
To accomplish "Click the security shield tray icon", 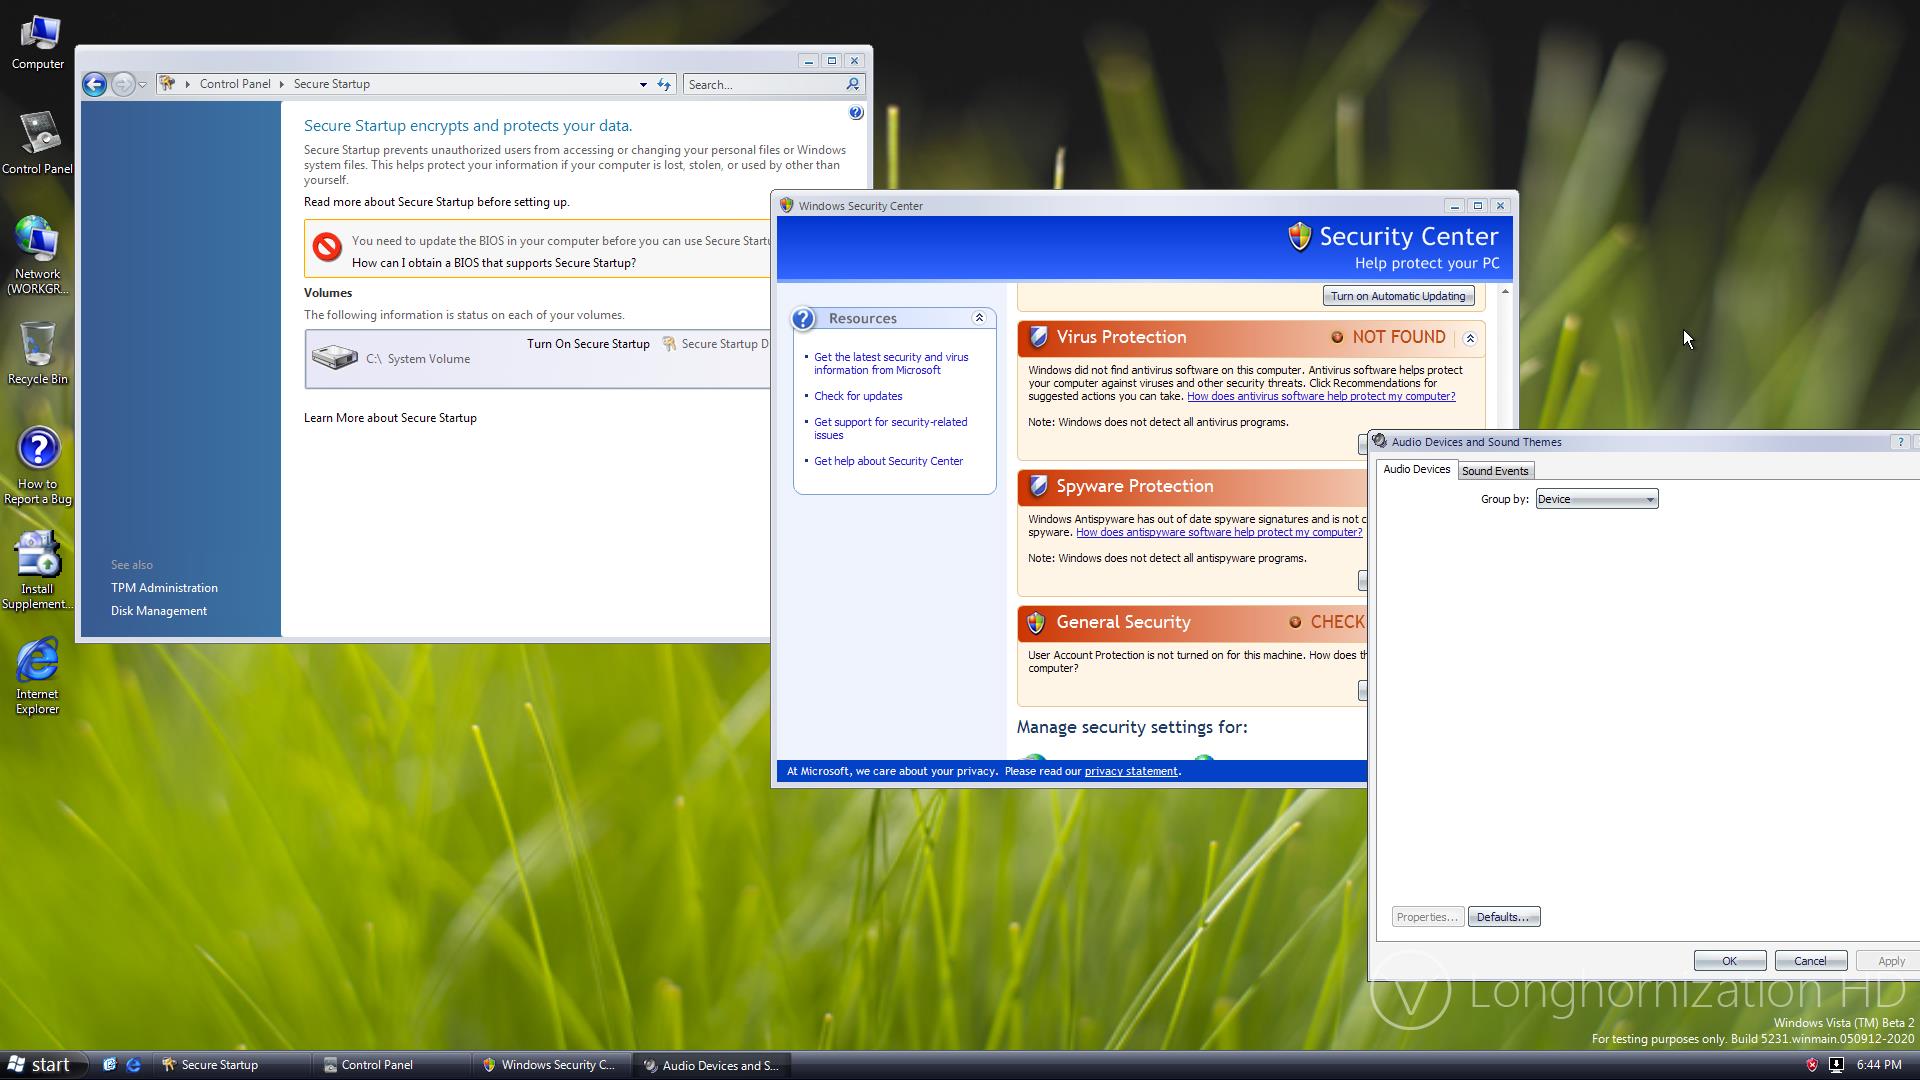I will point(1811,1065).
